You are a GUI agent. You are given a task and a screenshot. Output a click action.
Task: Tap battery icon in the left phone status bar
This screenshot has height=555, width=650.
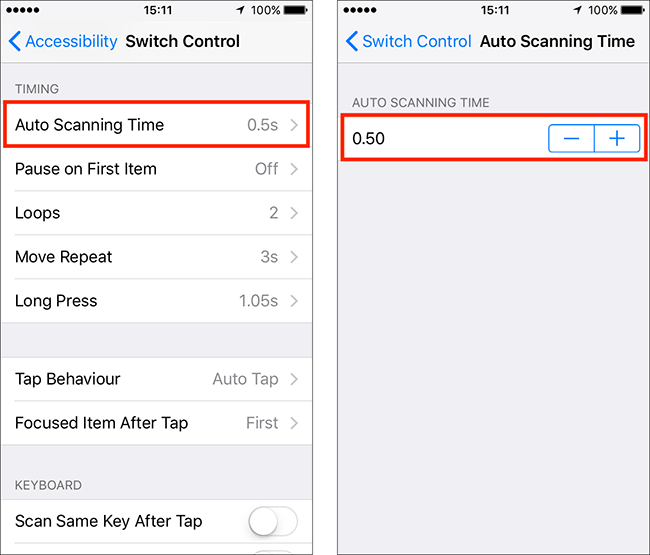pyautogui.click(x=296, y=10)
